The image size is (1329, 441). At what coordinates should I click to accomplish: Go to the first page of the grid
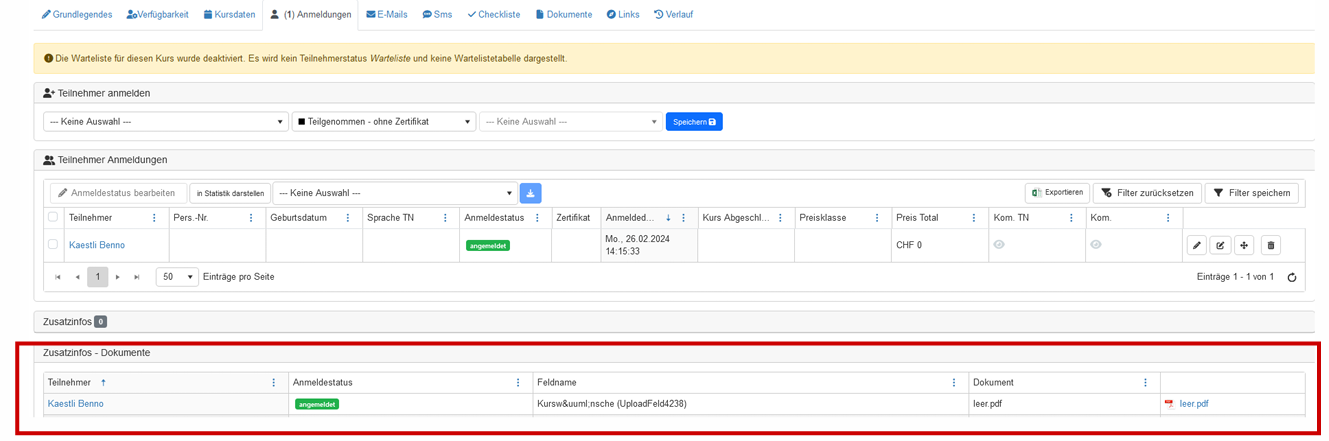click(x=58, y=277)
